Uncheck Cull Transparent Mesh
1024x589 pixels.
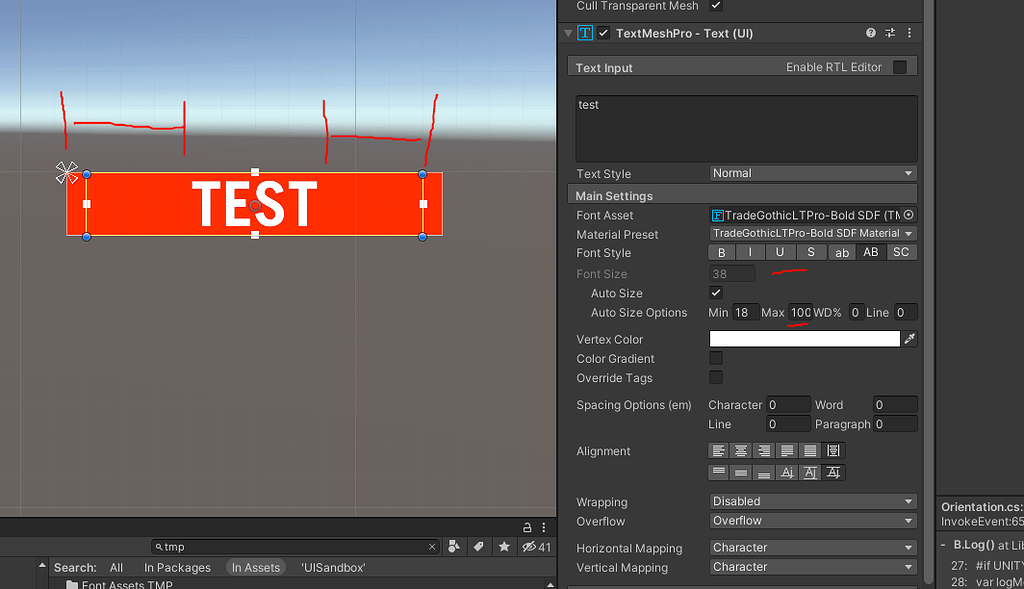pos(715,6)
